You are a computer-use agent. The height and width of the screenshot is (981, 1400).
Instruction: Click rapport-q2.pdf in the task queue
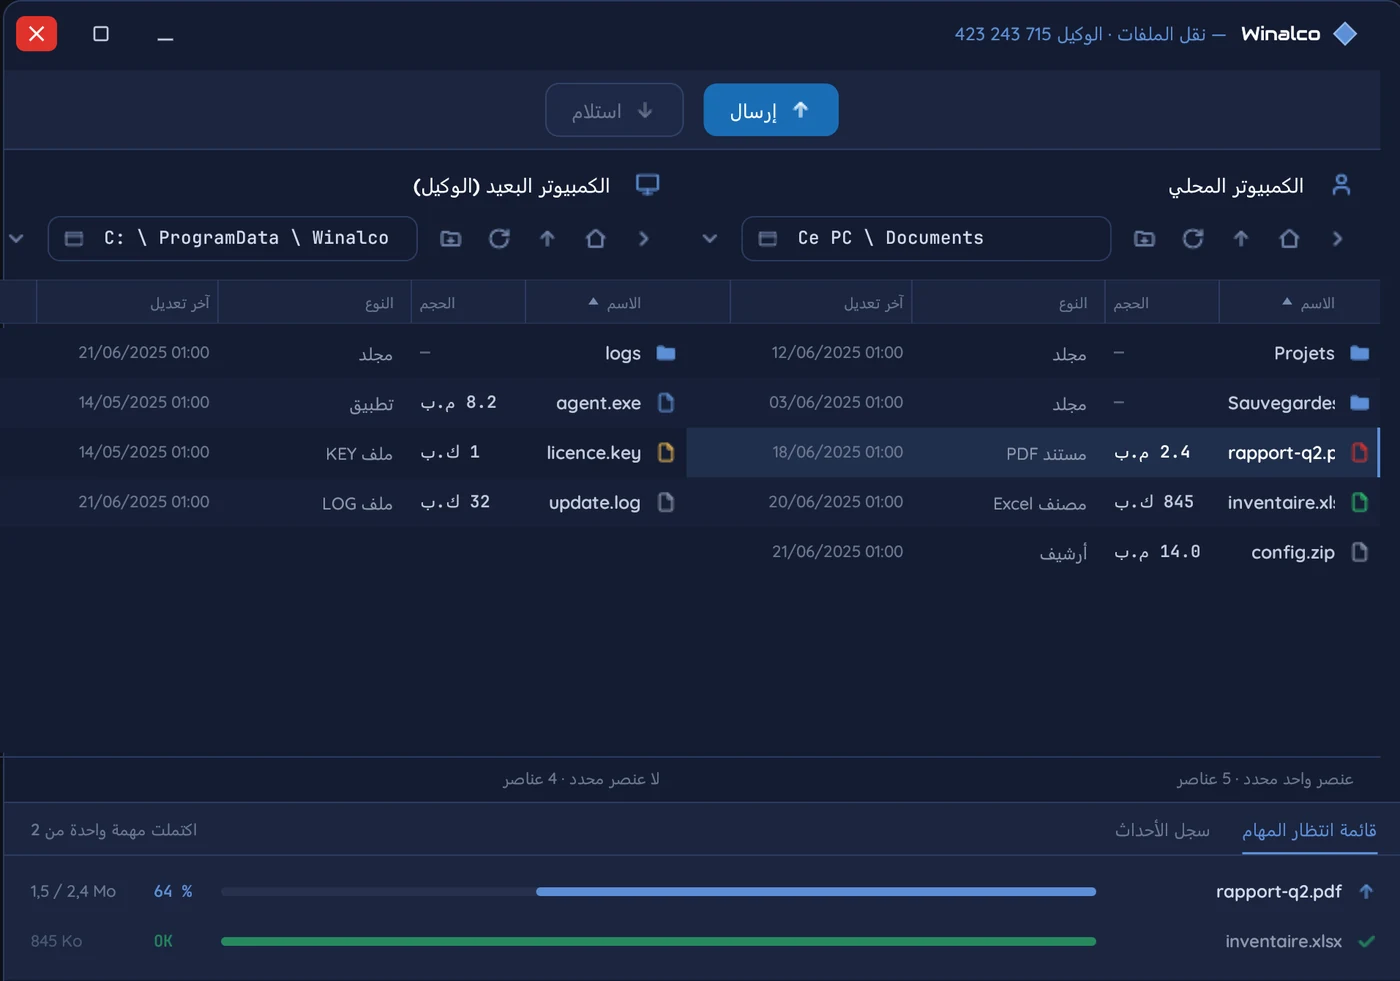1279,891
